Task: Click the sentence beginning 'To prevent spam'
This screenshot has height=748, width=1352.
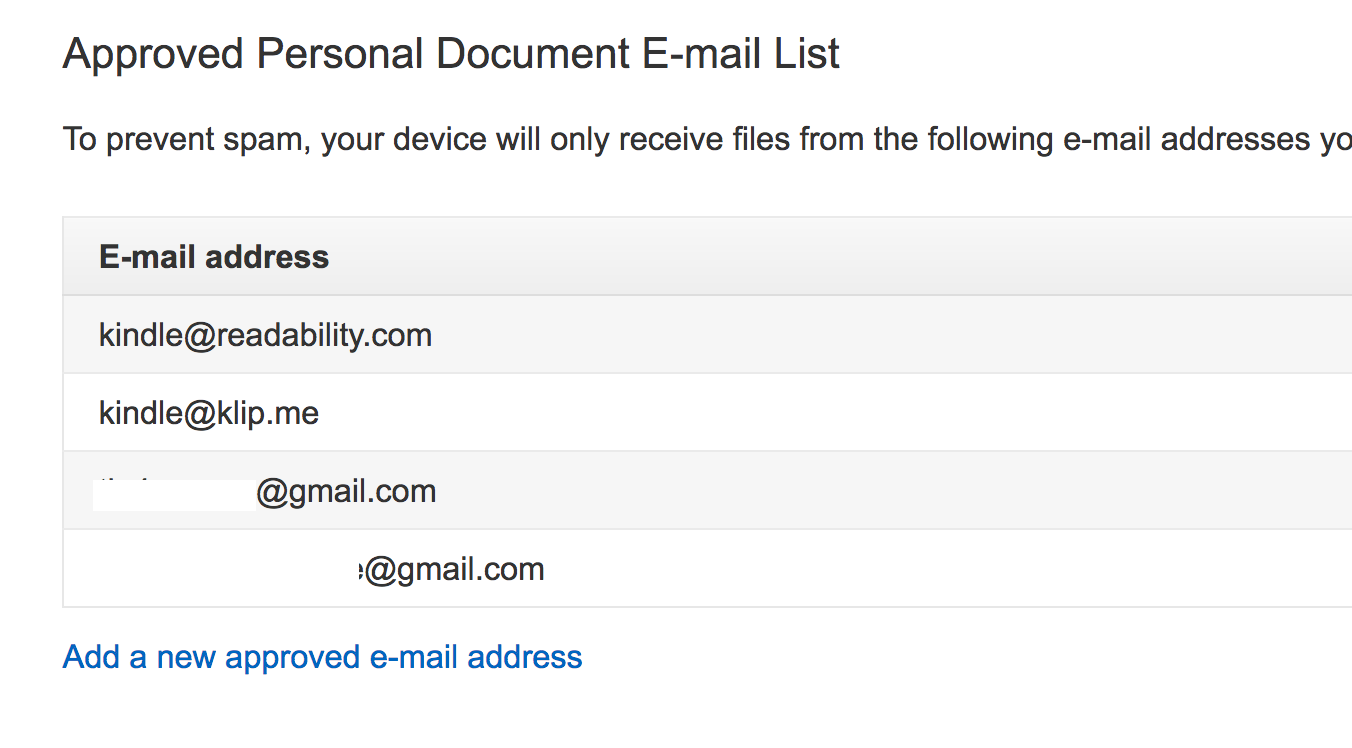Action: click(707, 139)
